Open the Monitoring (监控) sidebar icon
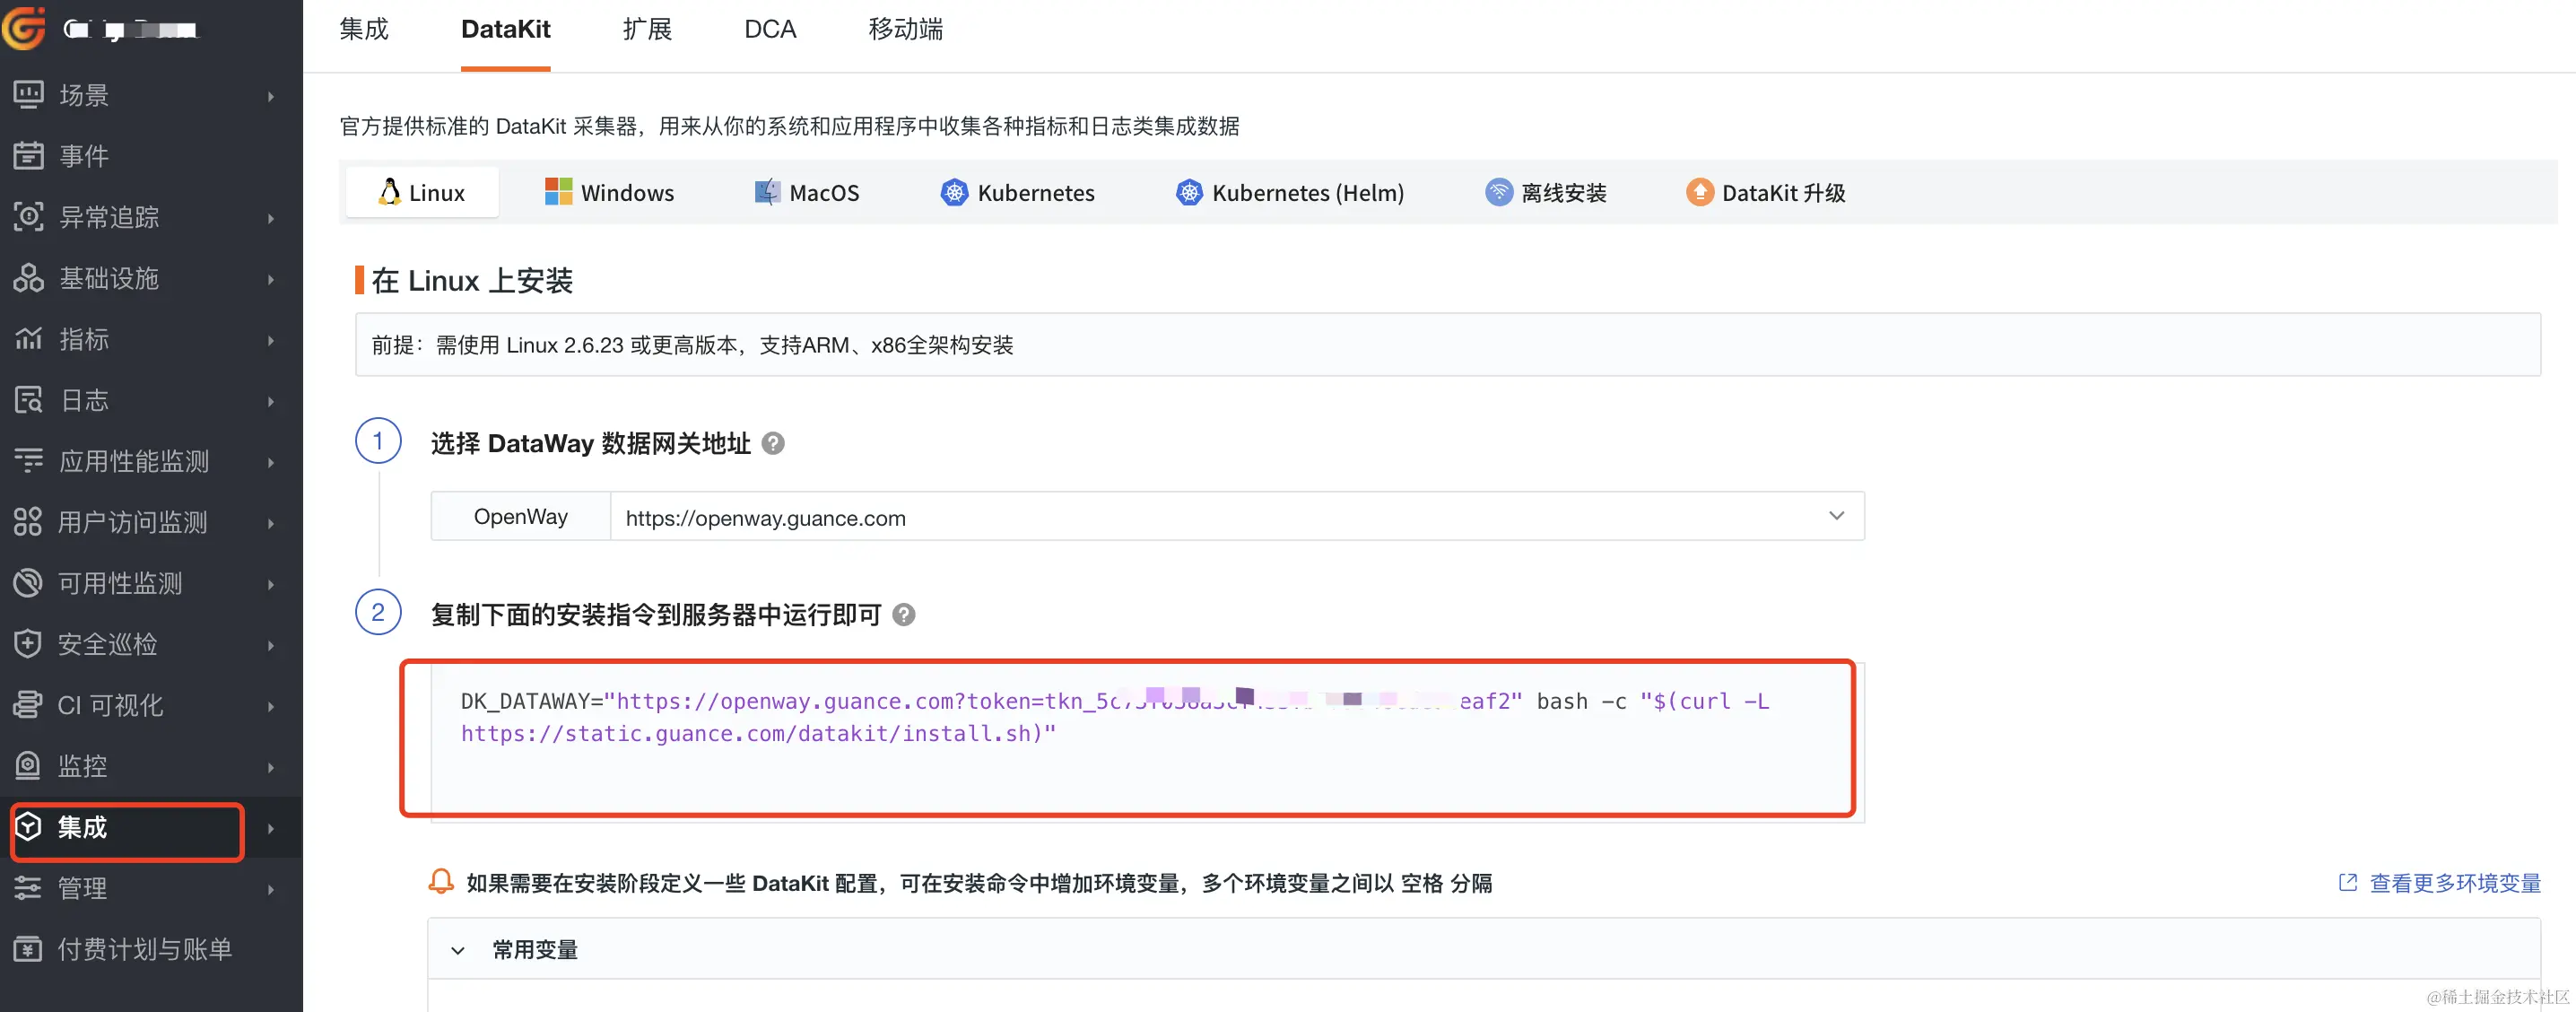Viewport: 2576px width, 1012px height. [x=28, y=766]
